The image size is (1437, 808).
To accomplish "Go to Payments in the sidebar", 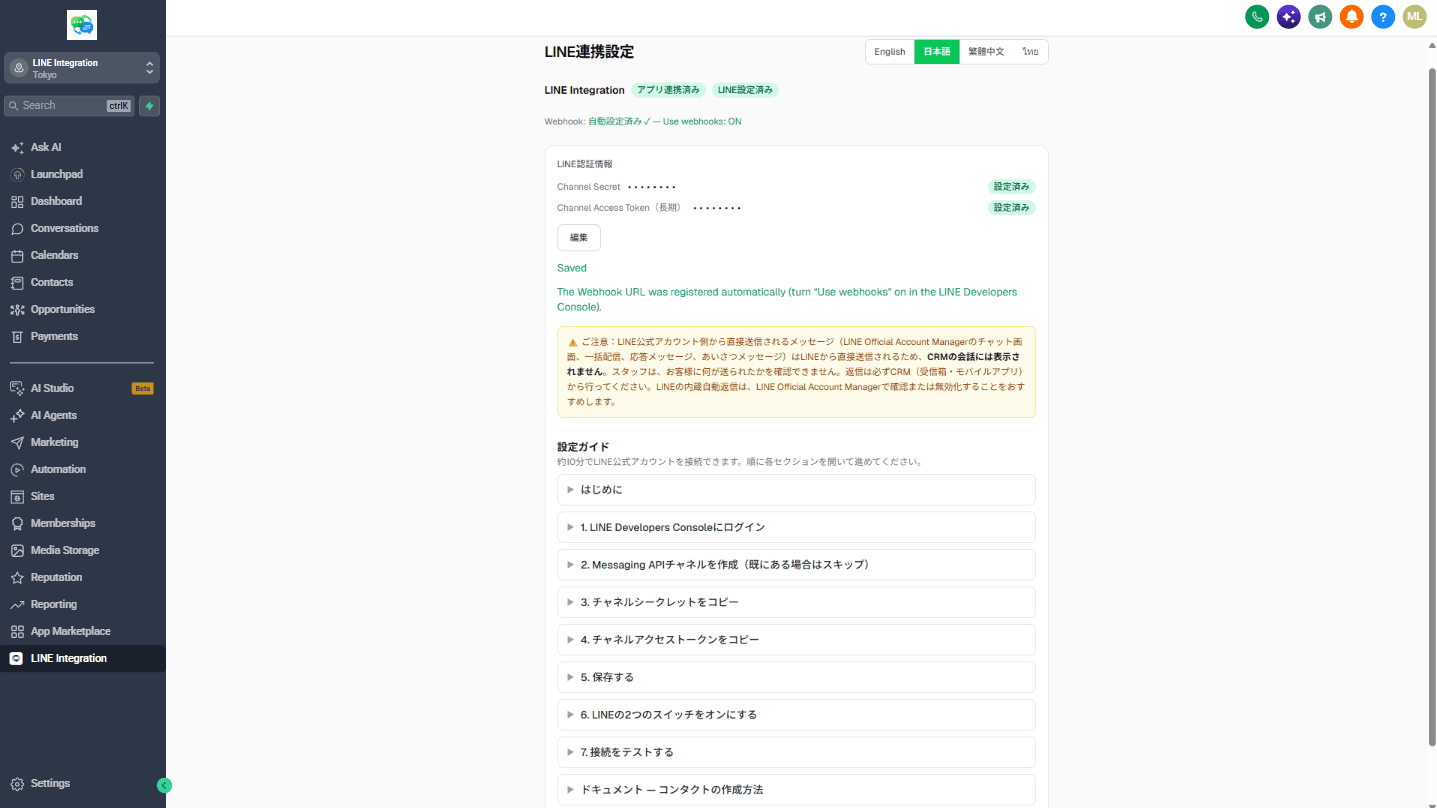I will [82, 336].
